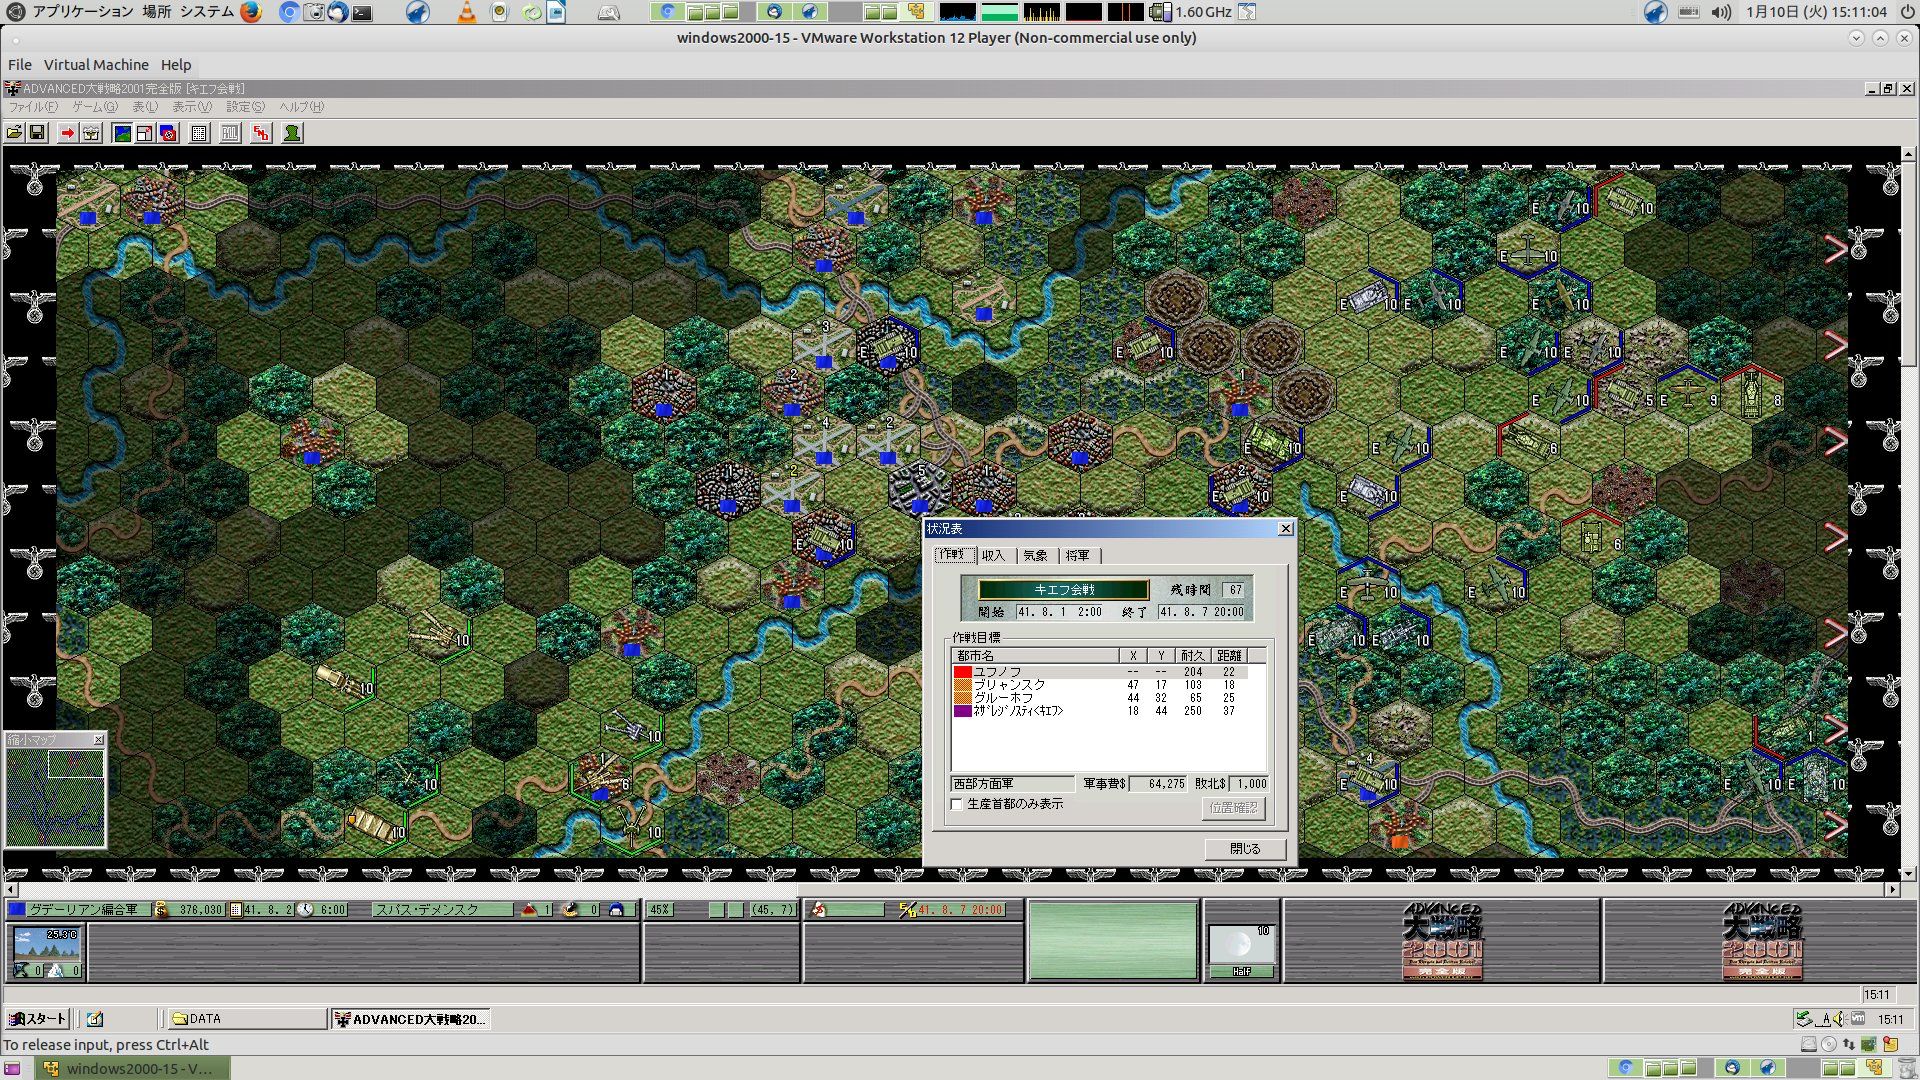Toggle the 生産首都のみ表示 checkbox
Viewport: 1920px width, 1080px height.
point(957,804)
